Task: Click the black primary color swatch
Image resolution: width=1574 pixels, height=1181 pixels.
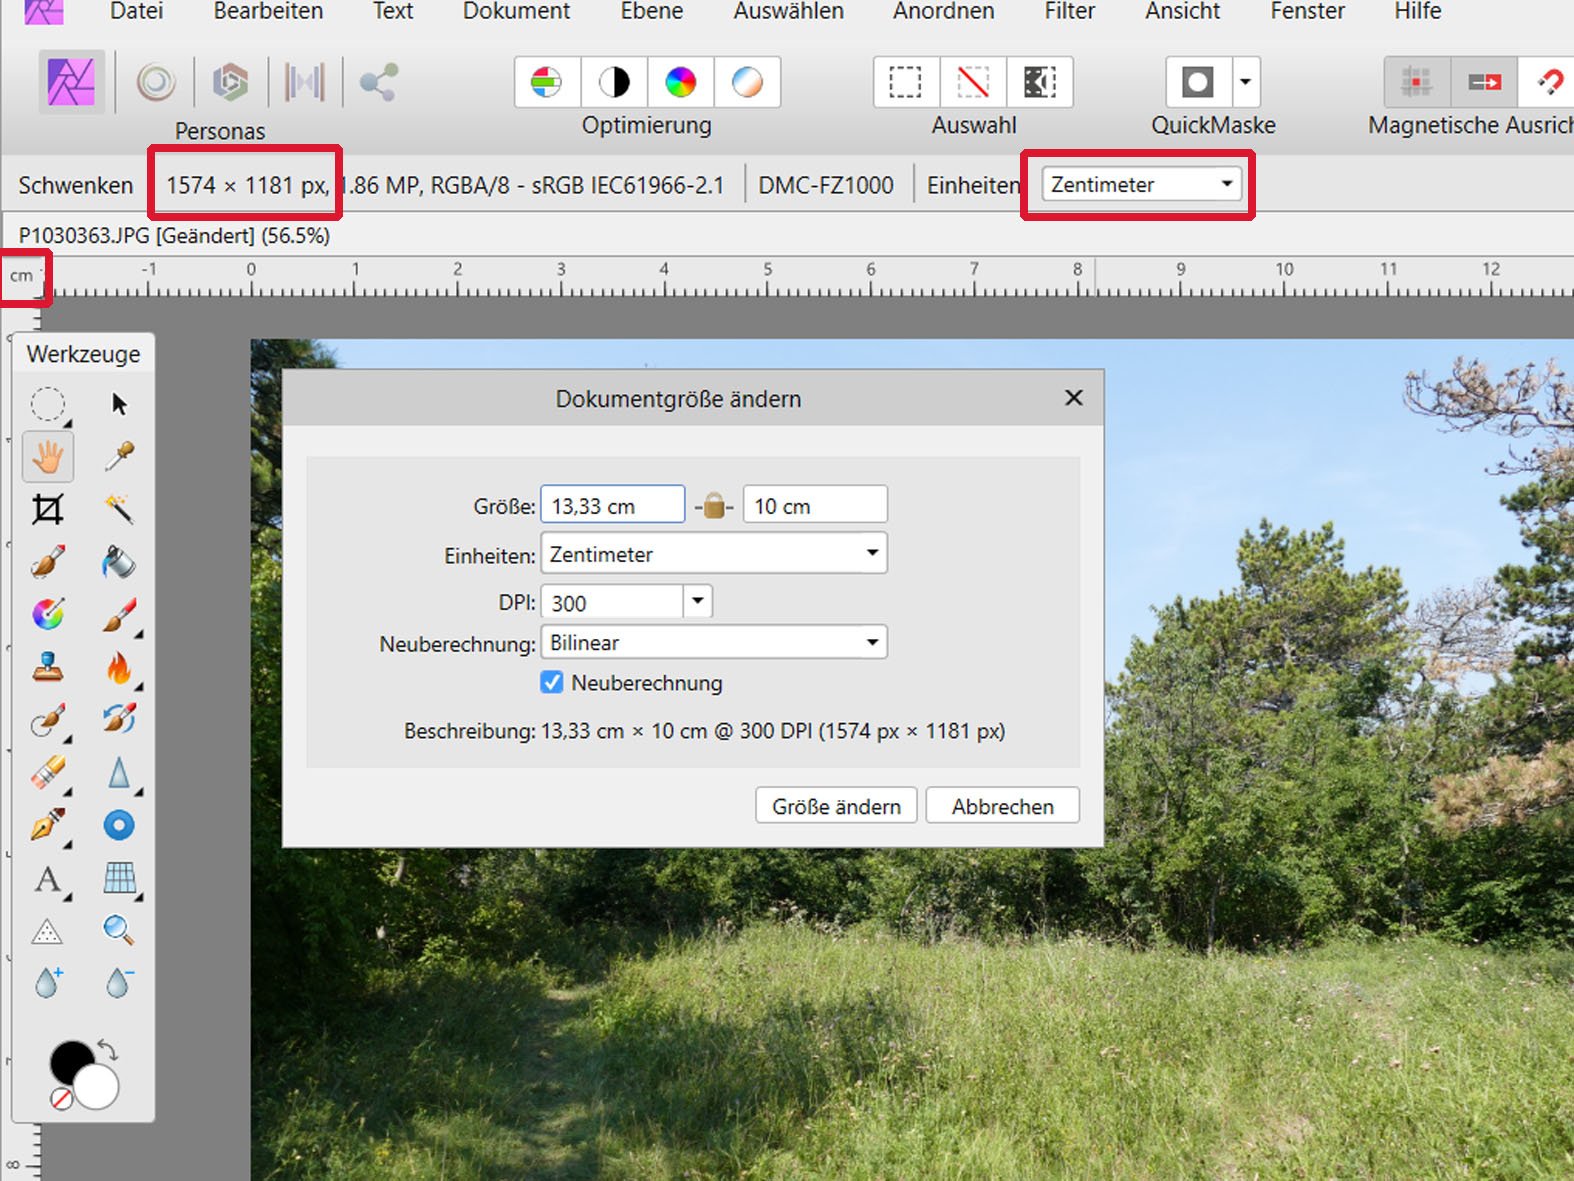Action: click(68, 1060)
